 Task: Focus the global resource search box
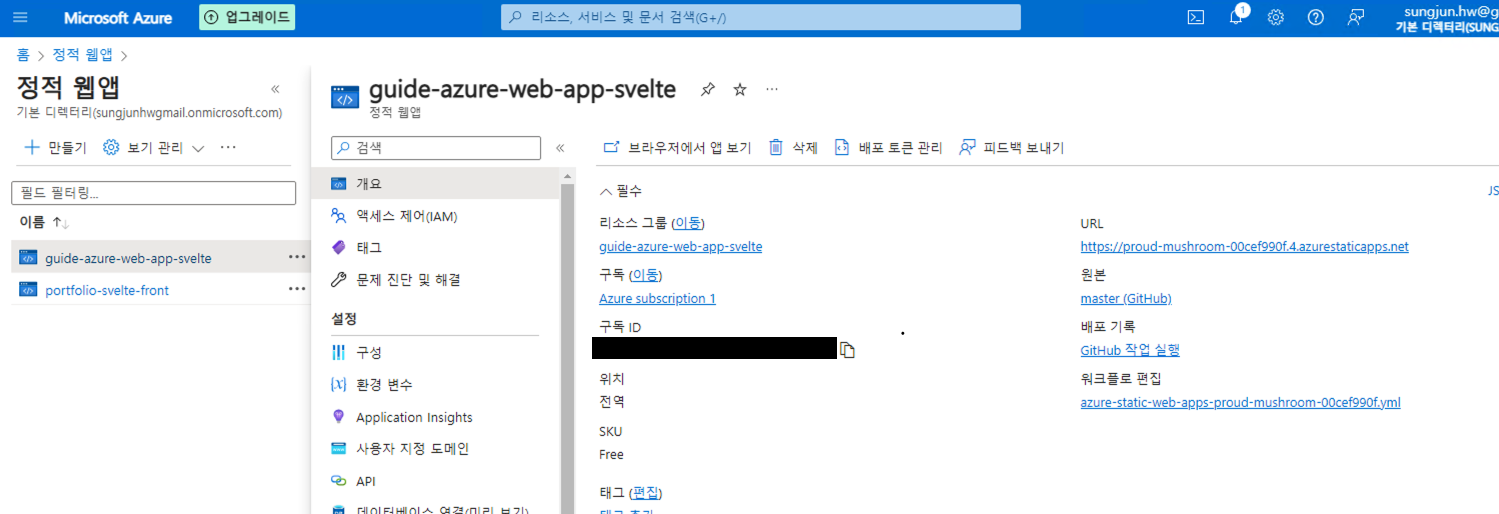tap(761, 17)
